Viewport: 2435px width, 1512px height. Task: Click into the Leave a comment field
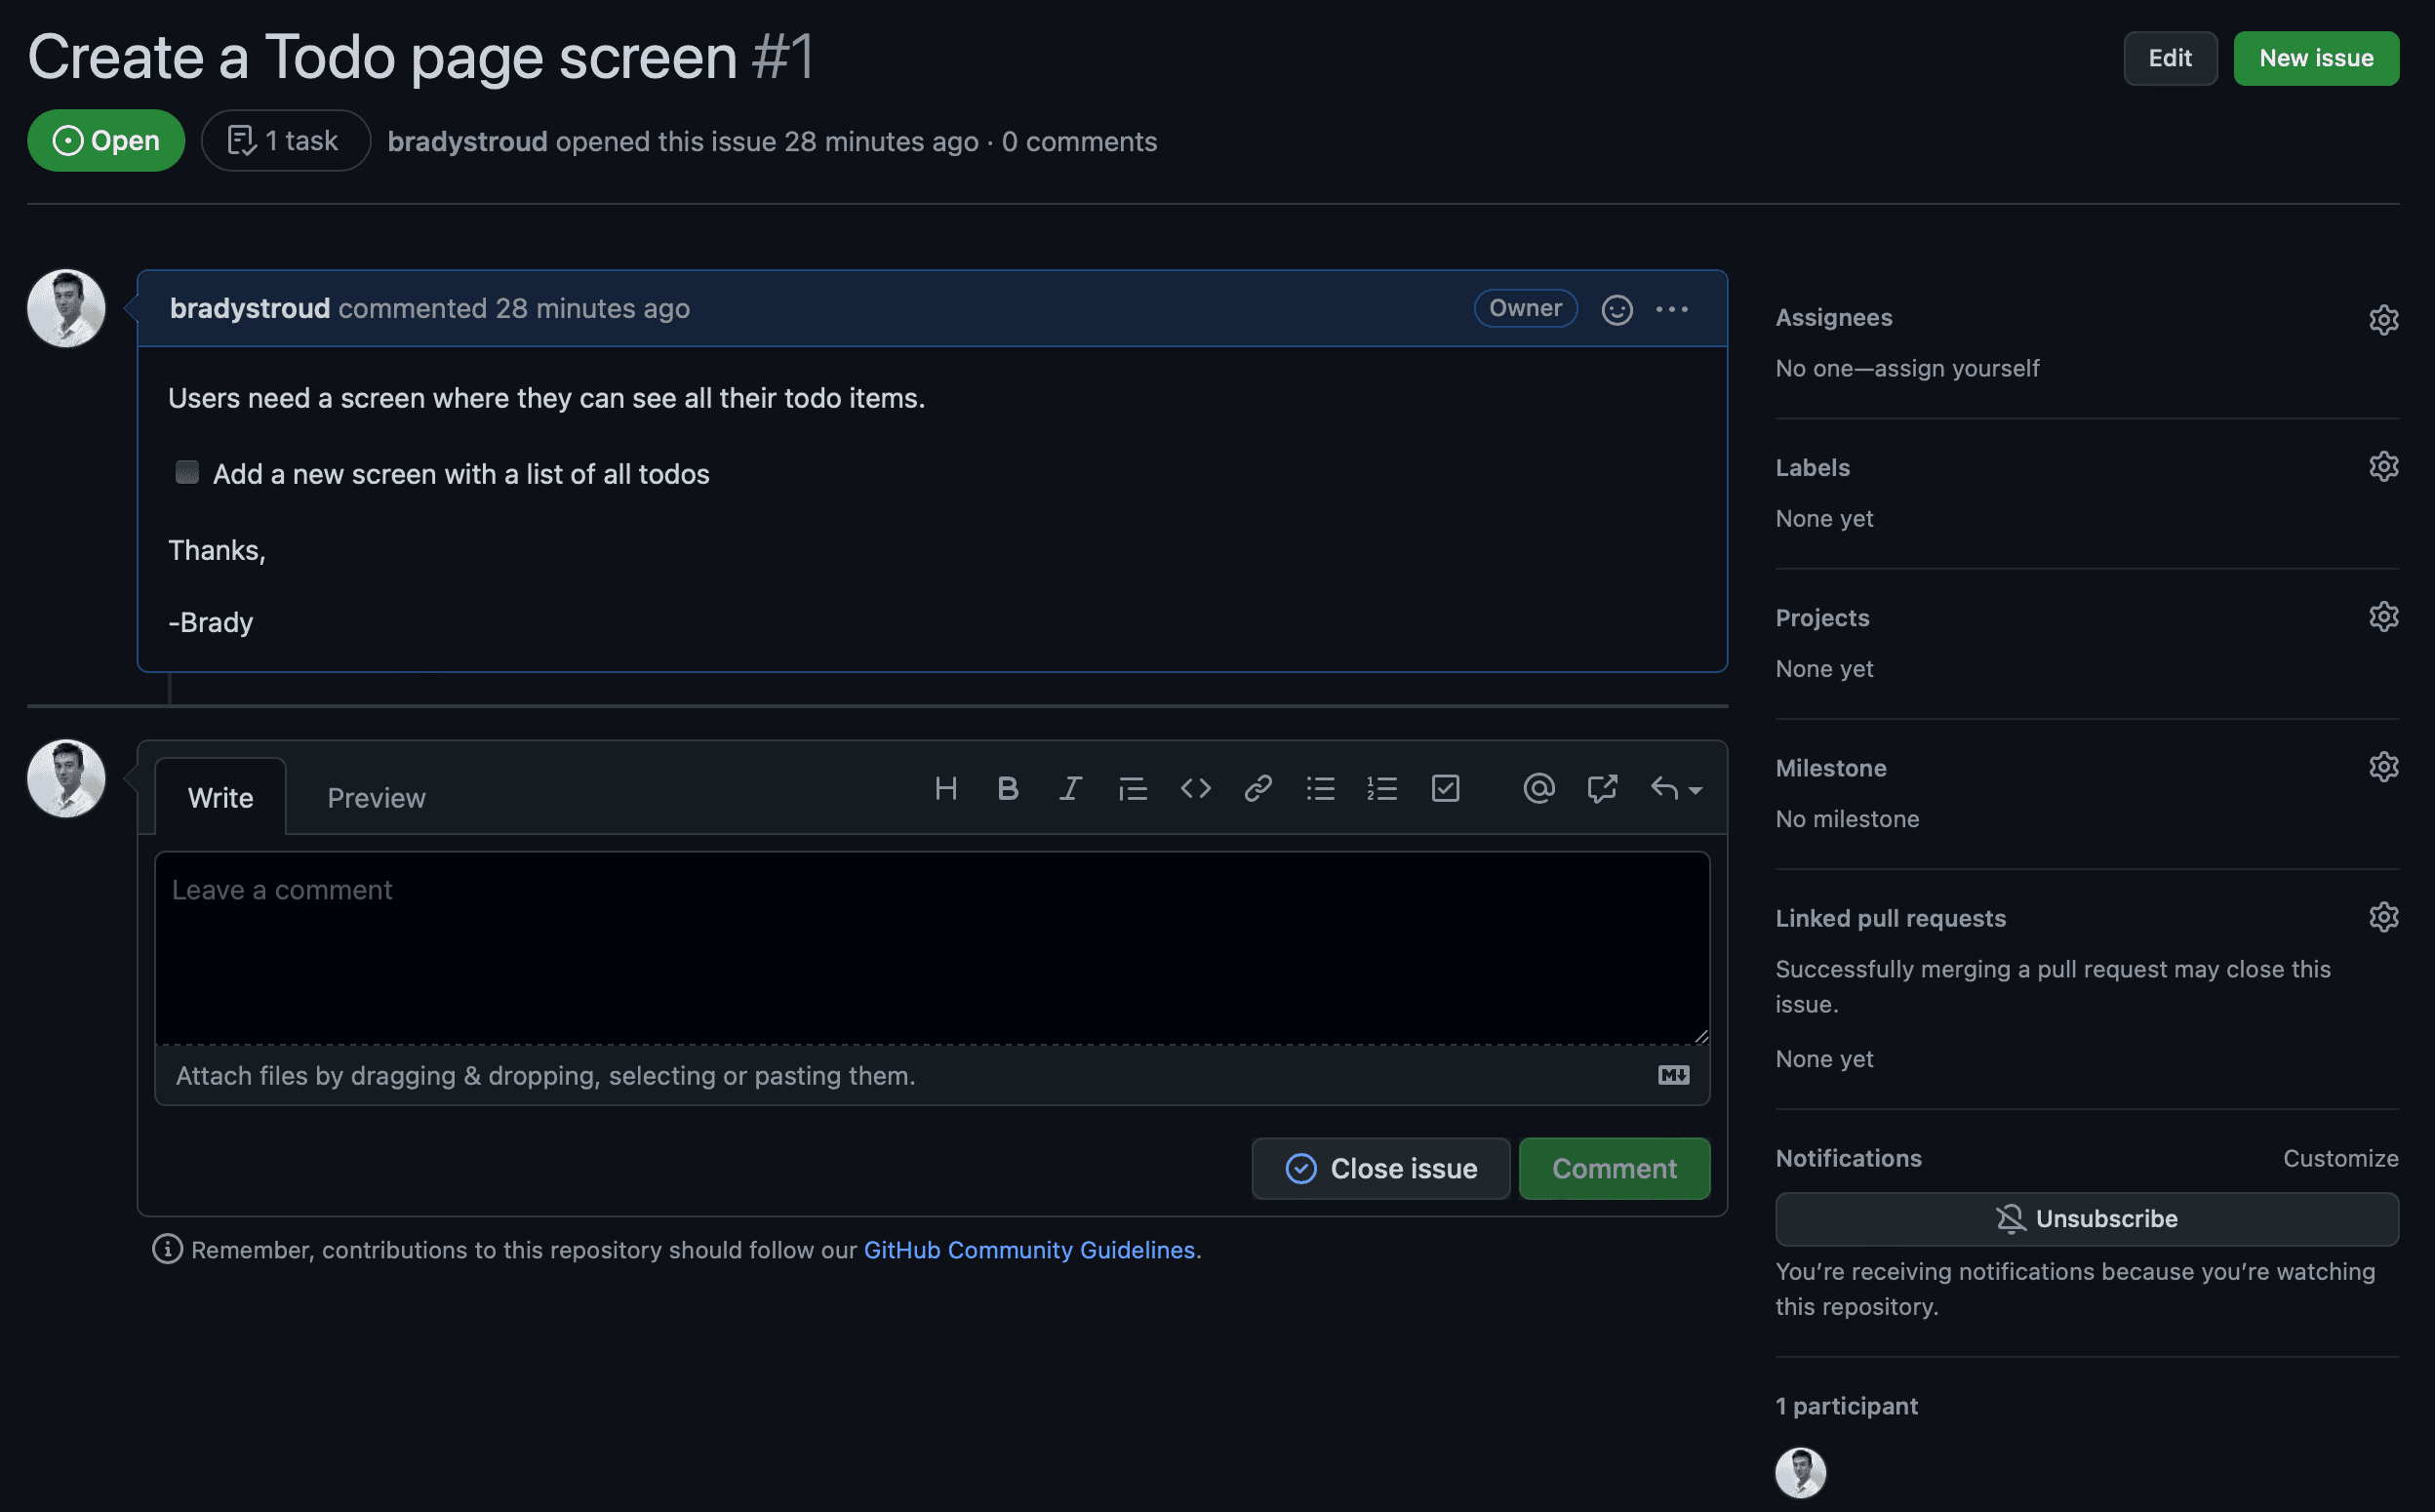point(931,947)
